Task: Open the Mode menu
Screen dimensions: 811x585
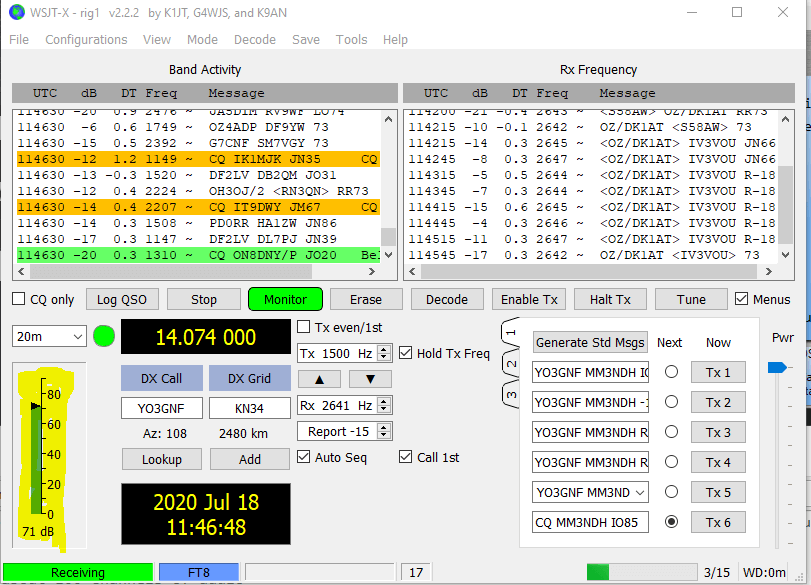Action: 202,40
